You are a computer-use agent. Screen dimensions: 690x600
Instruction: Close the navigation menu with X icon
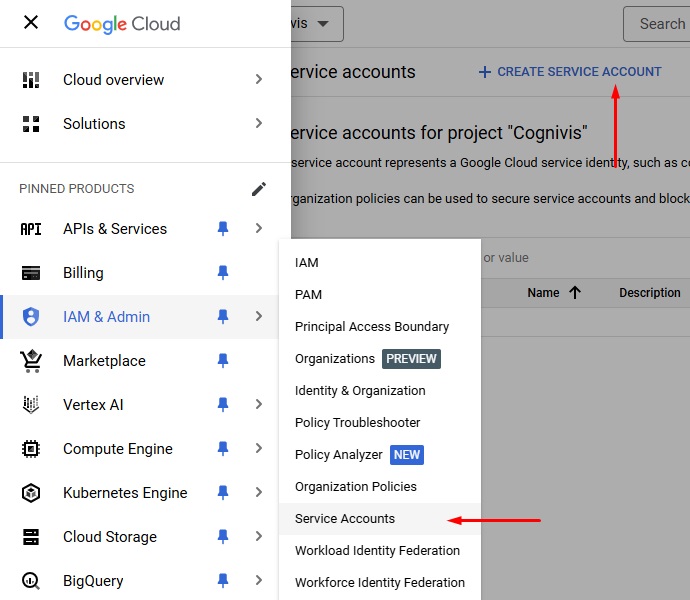pyautogui.click(x=31, y=23)
